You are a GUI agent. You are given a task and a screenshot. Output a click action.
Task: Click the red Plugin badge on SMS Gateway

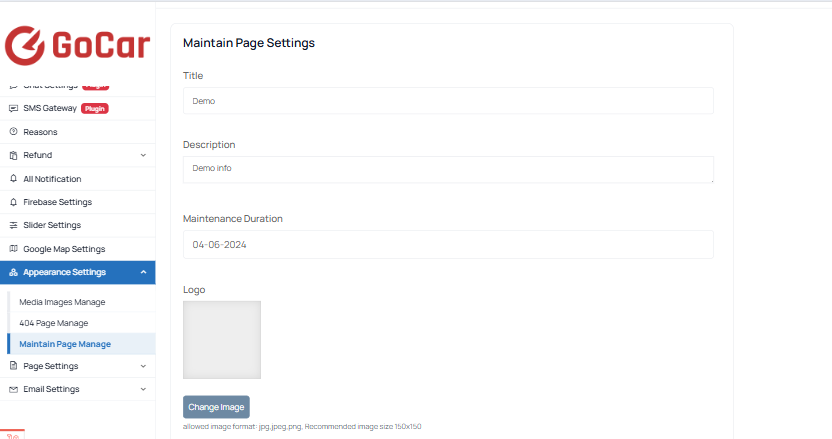click(x=95, y=109)
